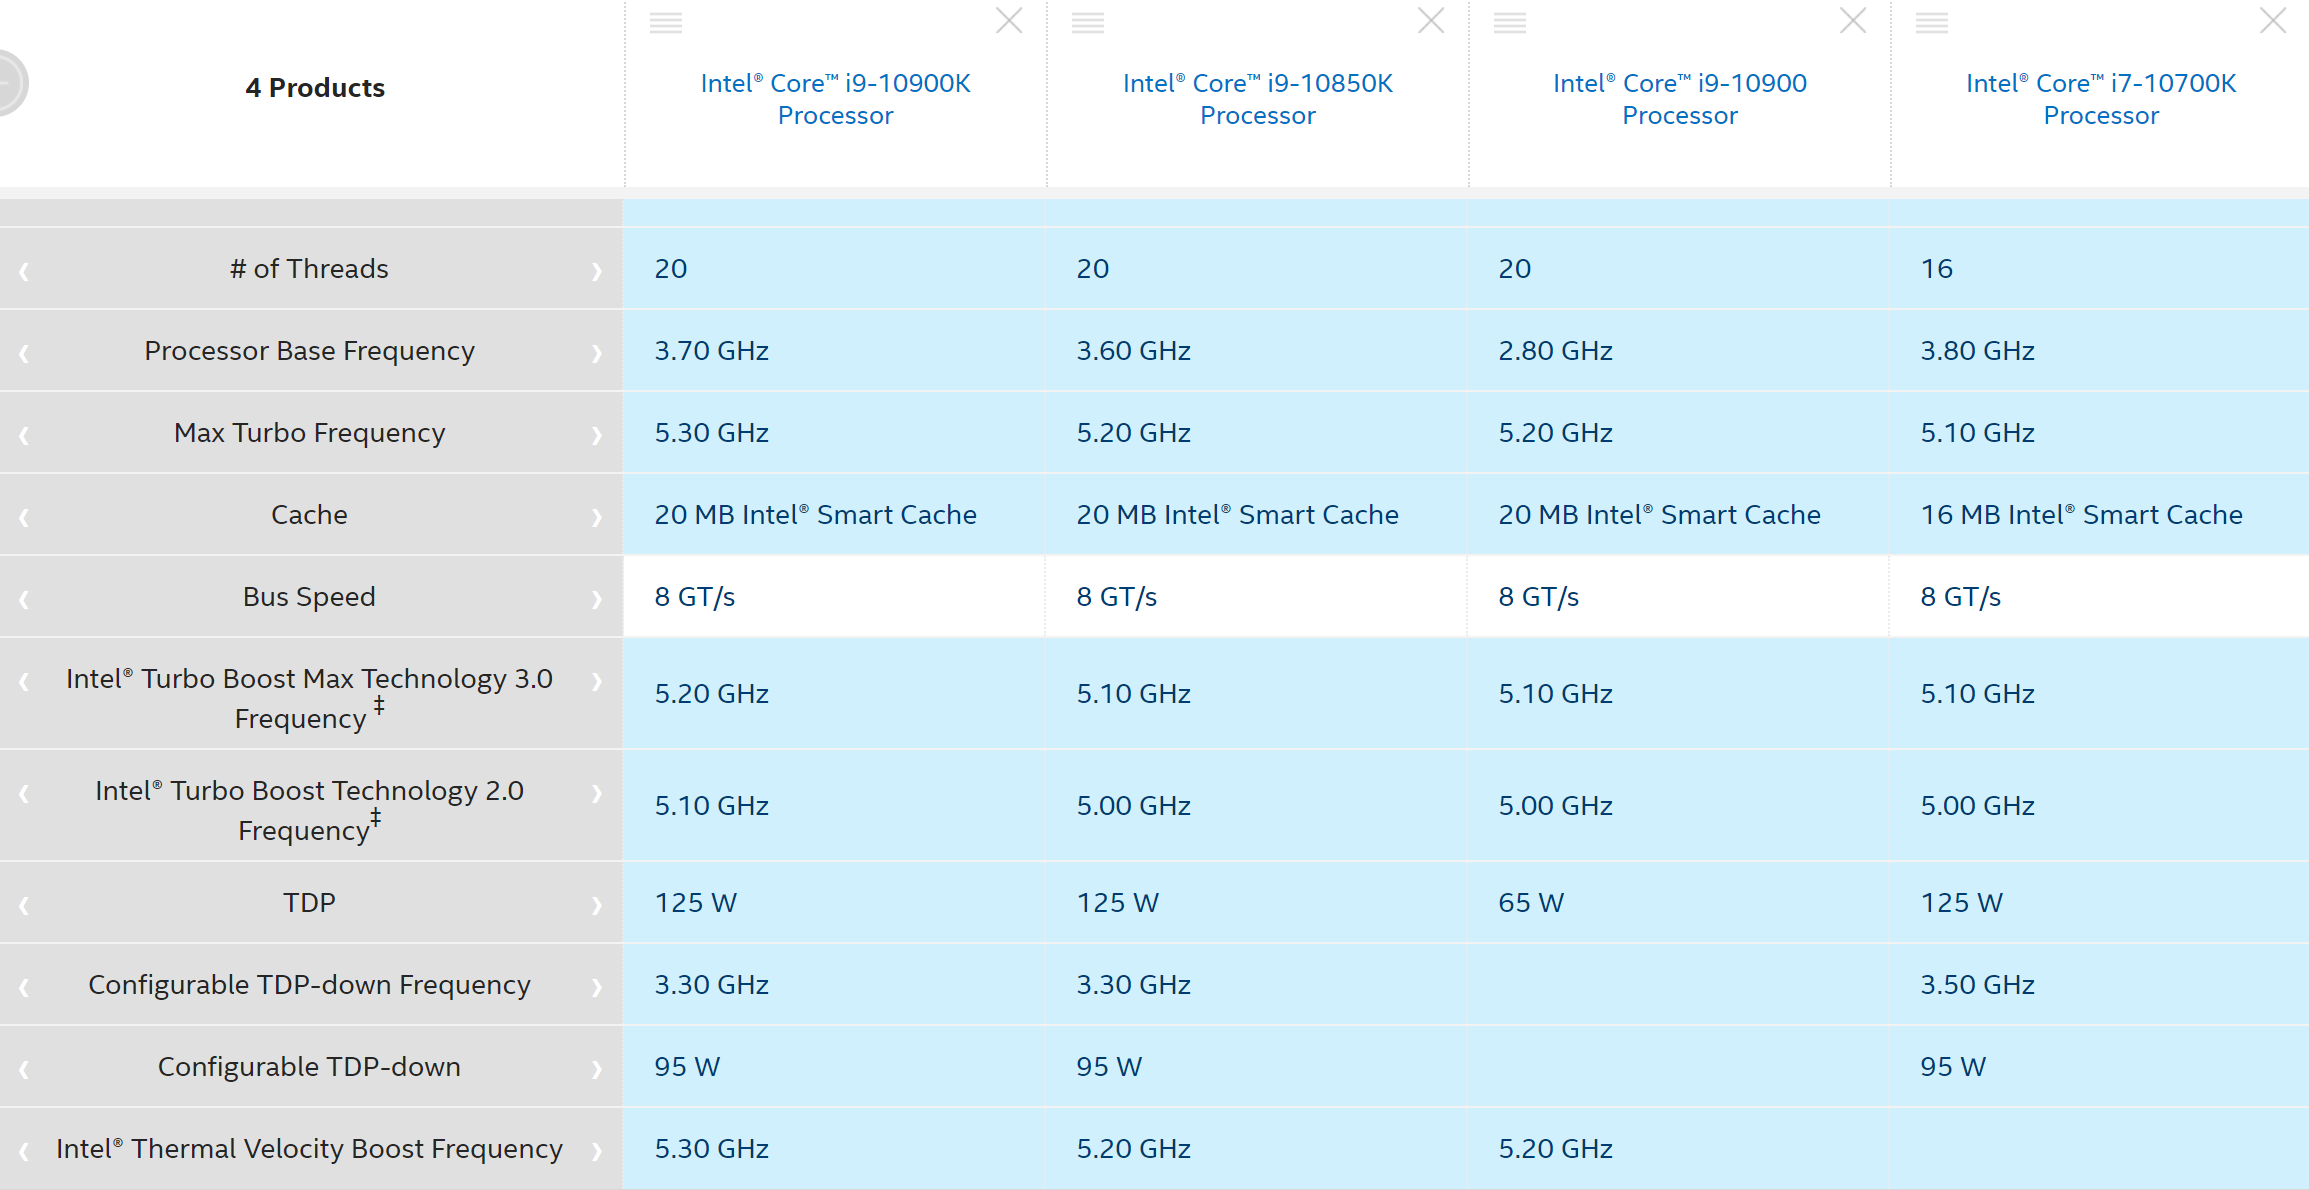
Task: Click the partially visible round button at left edge
Action: [12, 83]
